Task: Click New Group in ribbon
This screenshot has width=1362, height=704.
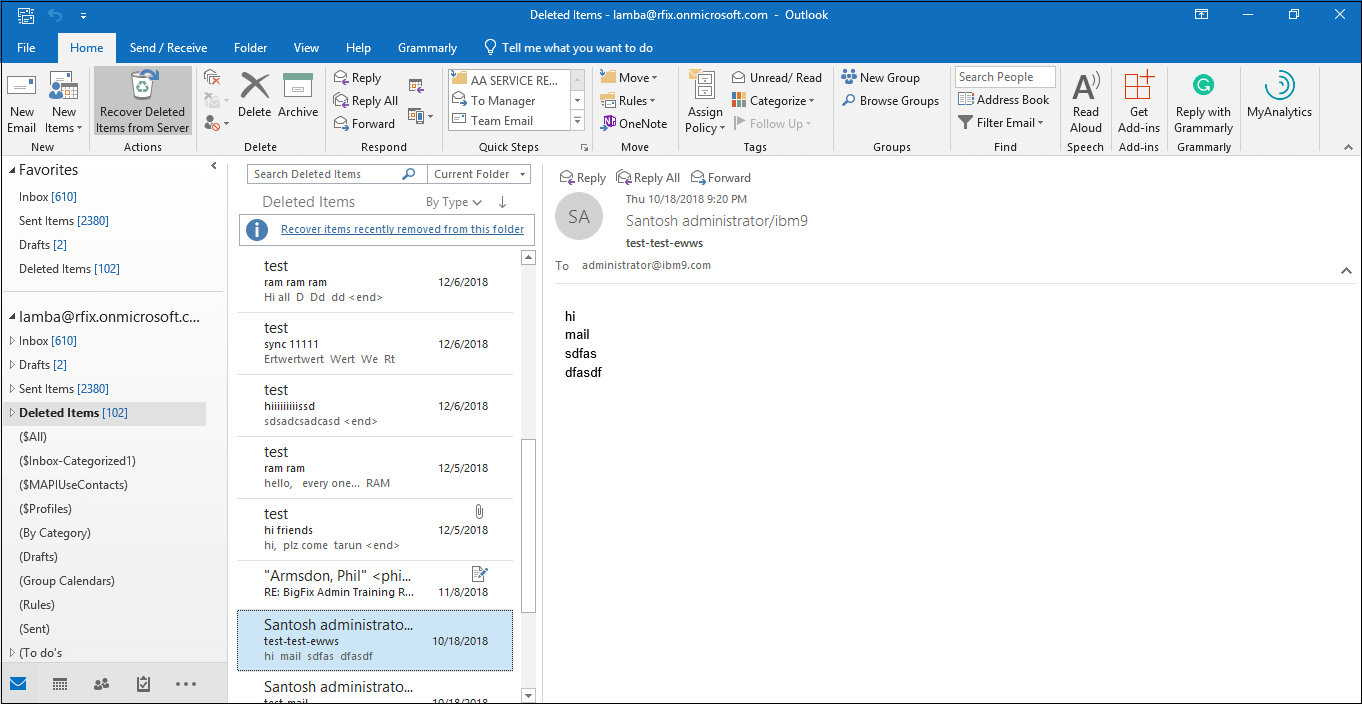Action: coord(881,78)
